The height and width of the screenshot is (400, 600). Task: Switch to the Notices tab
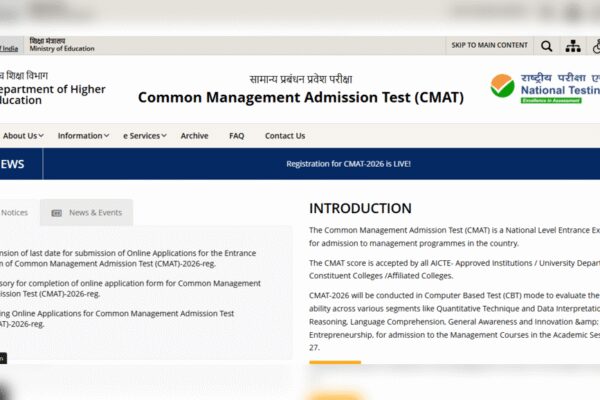15,212
